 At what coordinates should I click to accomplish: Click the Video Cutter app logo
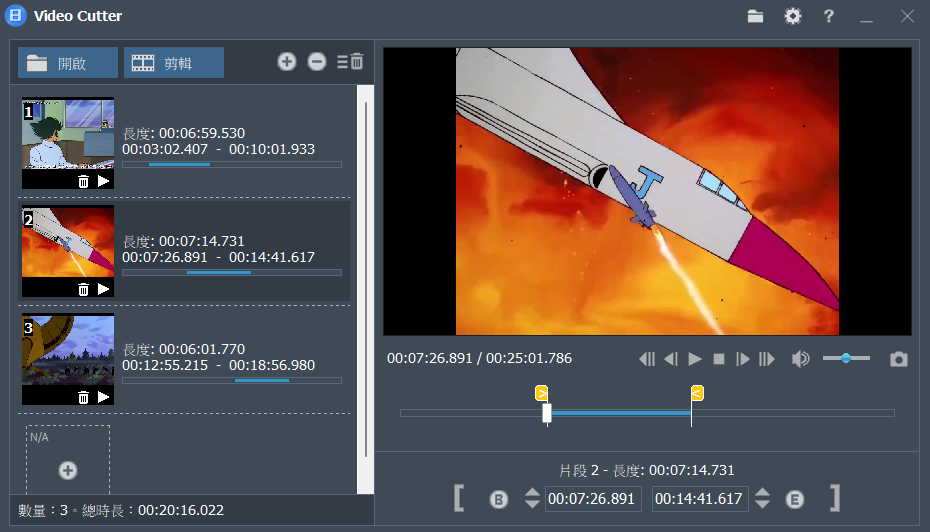click(15, 15)
